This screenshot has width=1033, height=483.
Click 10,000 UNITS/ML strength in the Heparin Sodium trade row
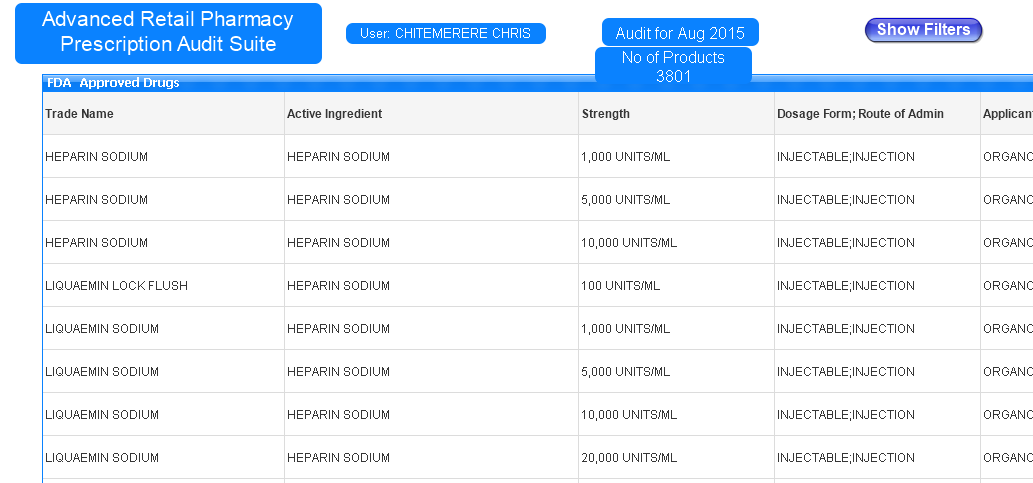(x=629, y=243)
